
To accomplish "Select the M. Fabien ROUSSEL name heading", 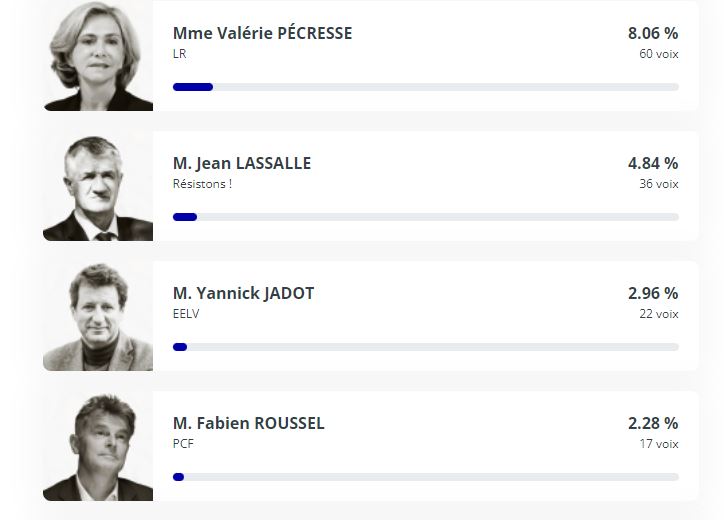I will 248,423.
